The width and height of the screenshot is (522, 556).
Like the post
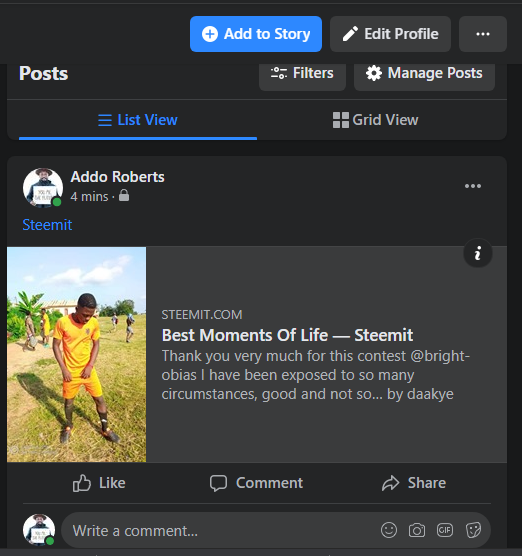(99, 483)
